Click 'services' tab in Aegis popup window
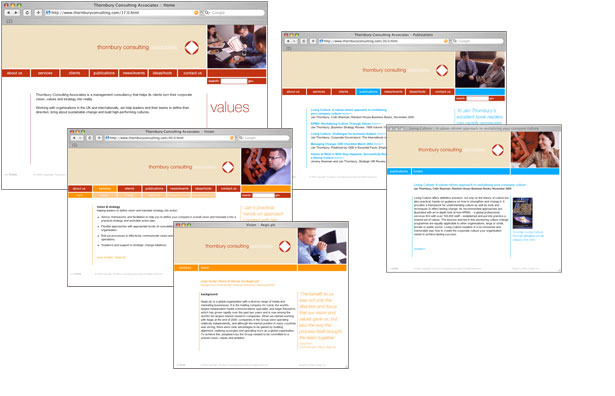615x396 pixels. [x=186, y=268]
